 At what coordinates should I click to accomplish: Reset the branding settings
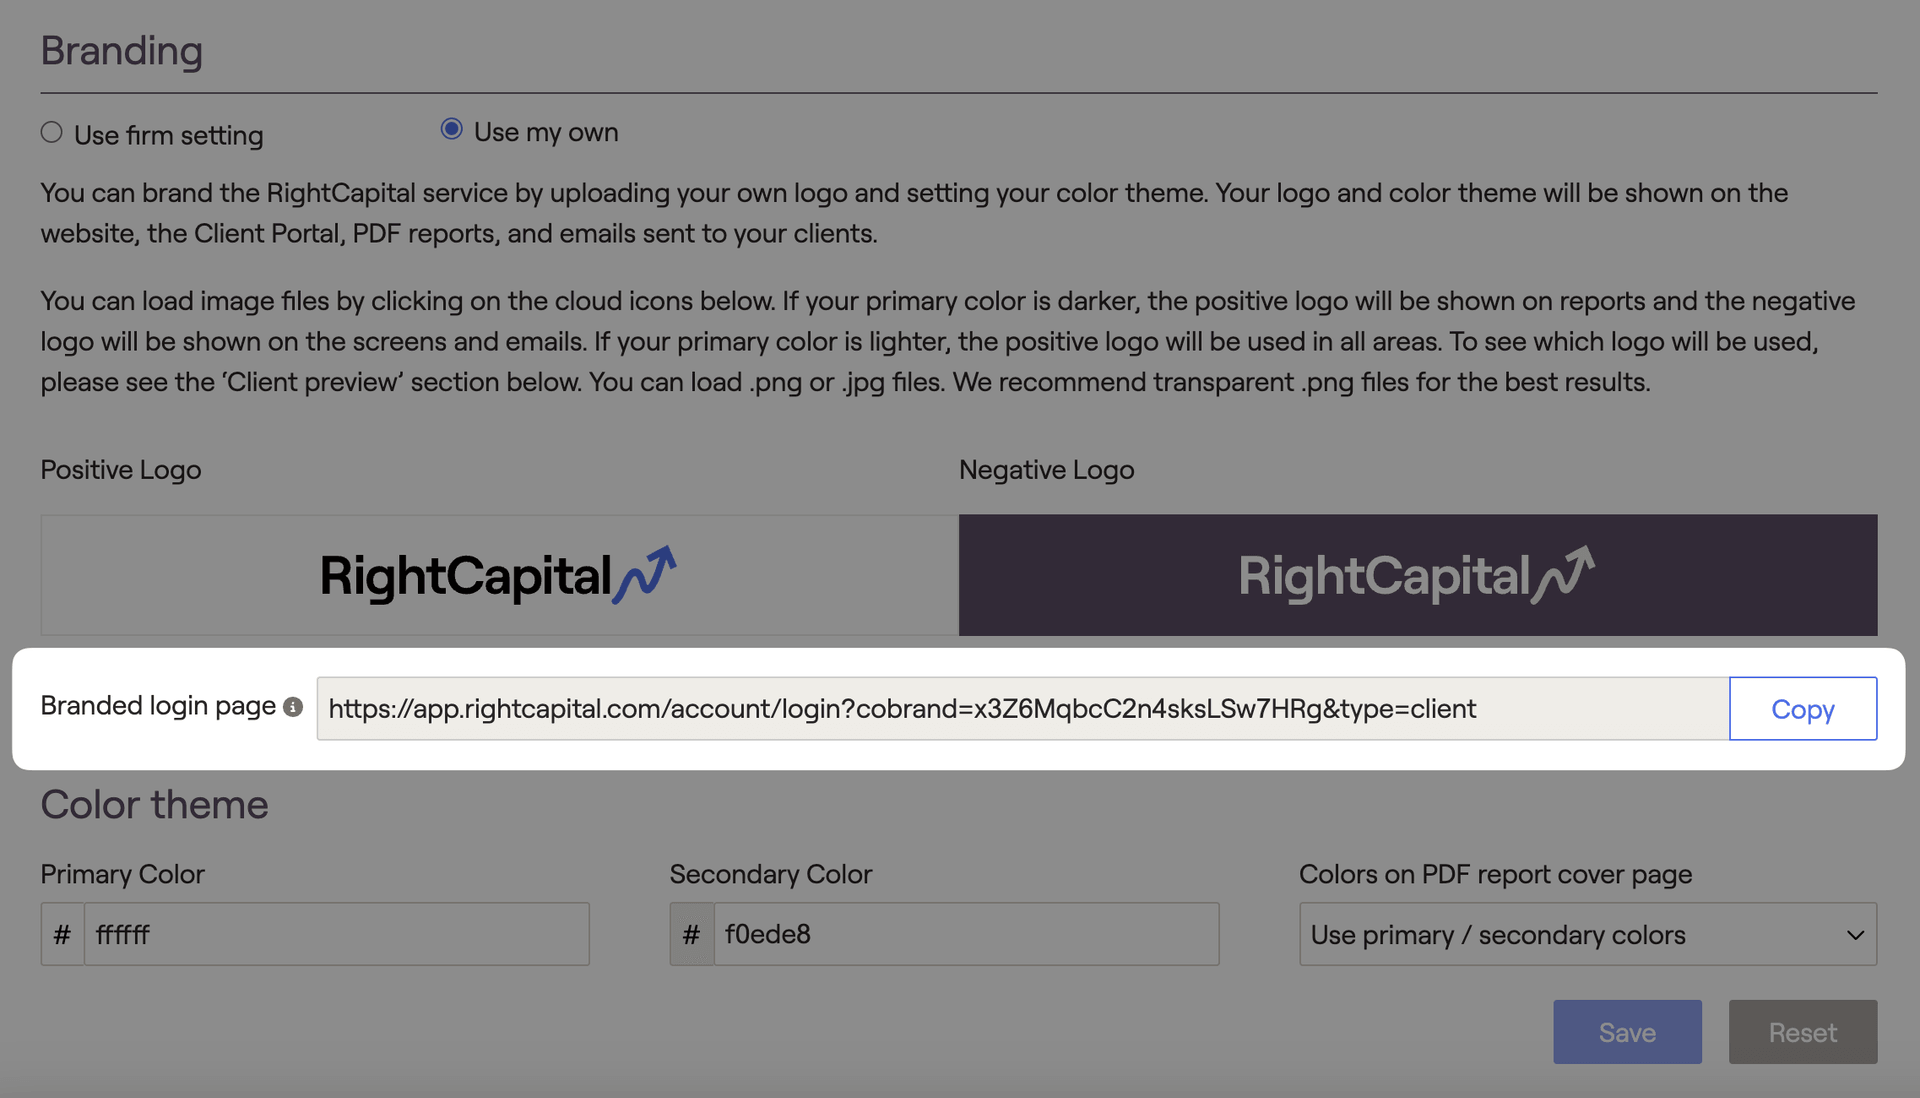click(1803, 1032)
